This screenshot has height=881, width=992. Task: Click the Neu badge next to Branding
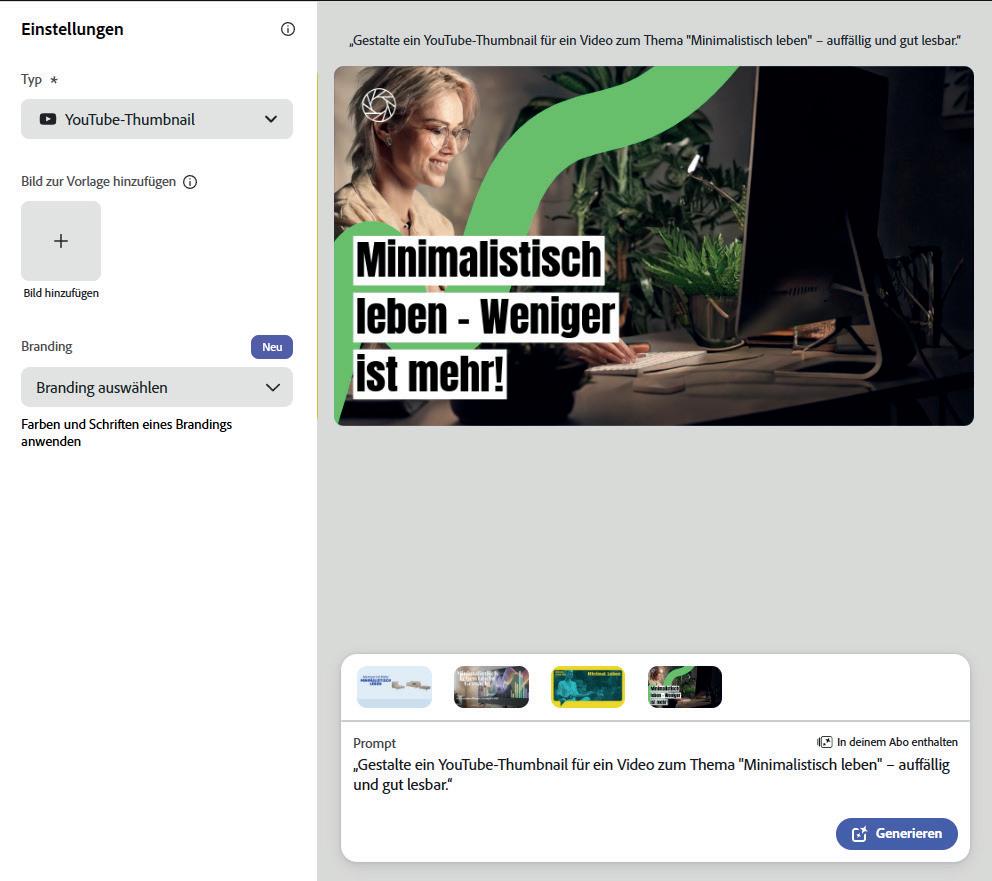pyautogui.click(x=272, y=347)
